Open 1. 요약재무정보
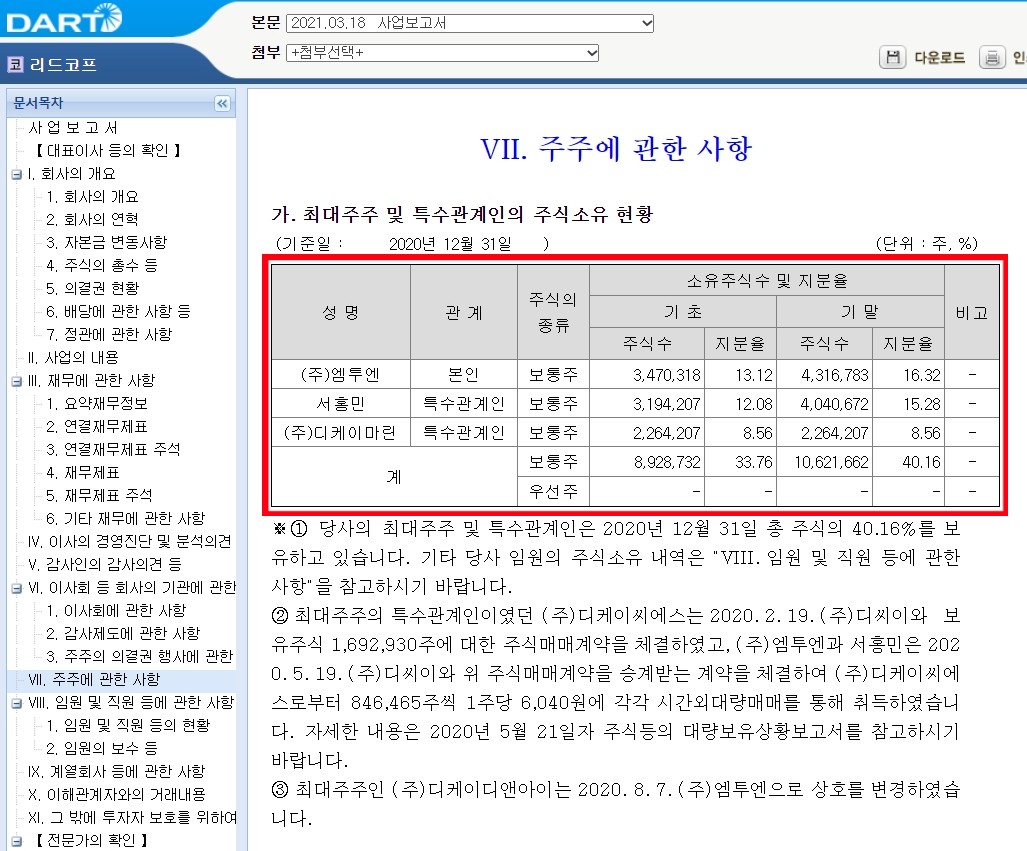 97,404
